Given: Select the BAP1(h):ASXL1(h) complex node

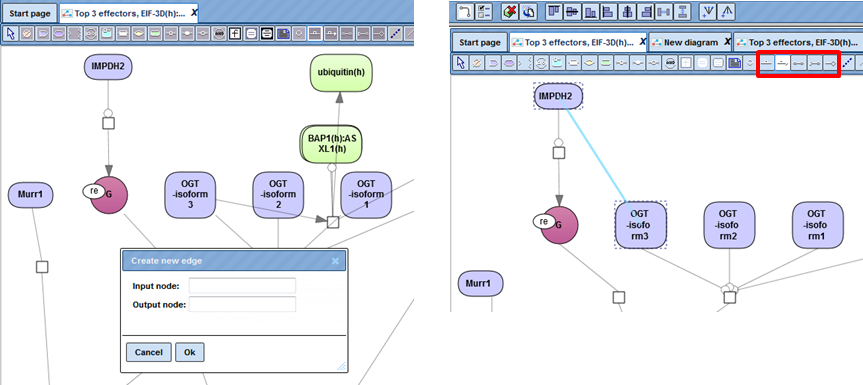Looking at the screenshot, I should point(332,144).
